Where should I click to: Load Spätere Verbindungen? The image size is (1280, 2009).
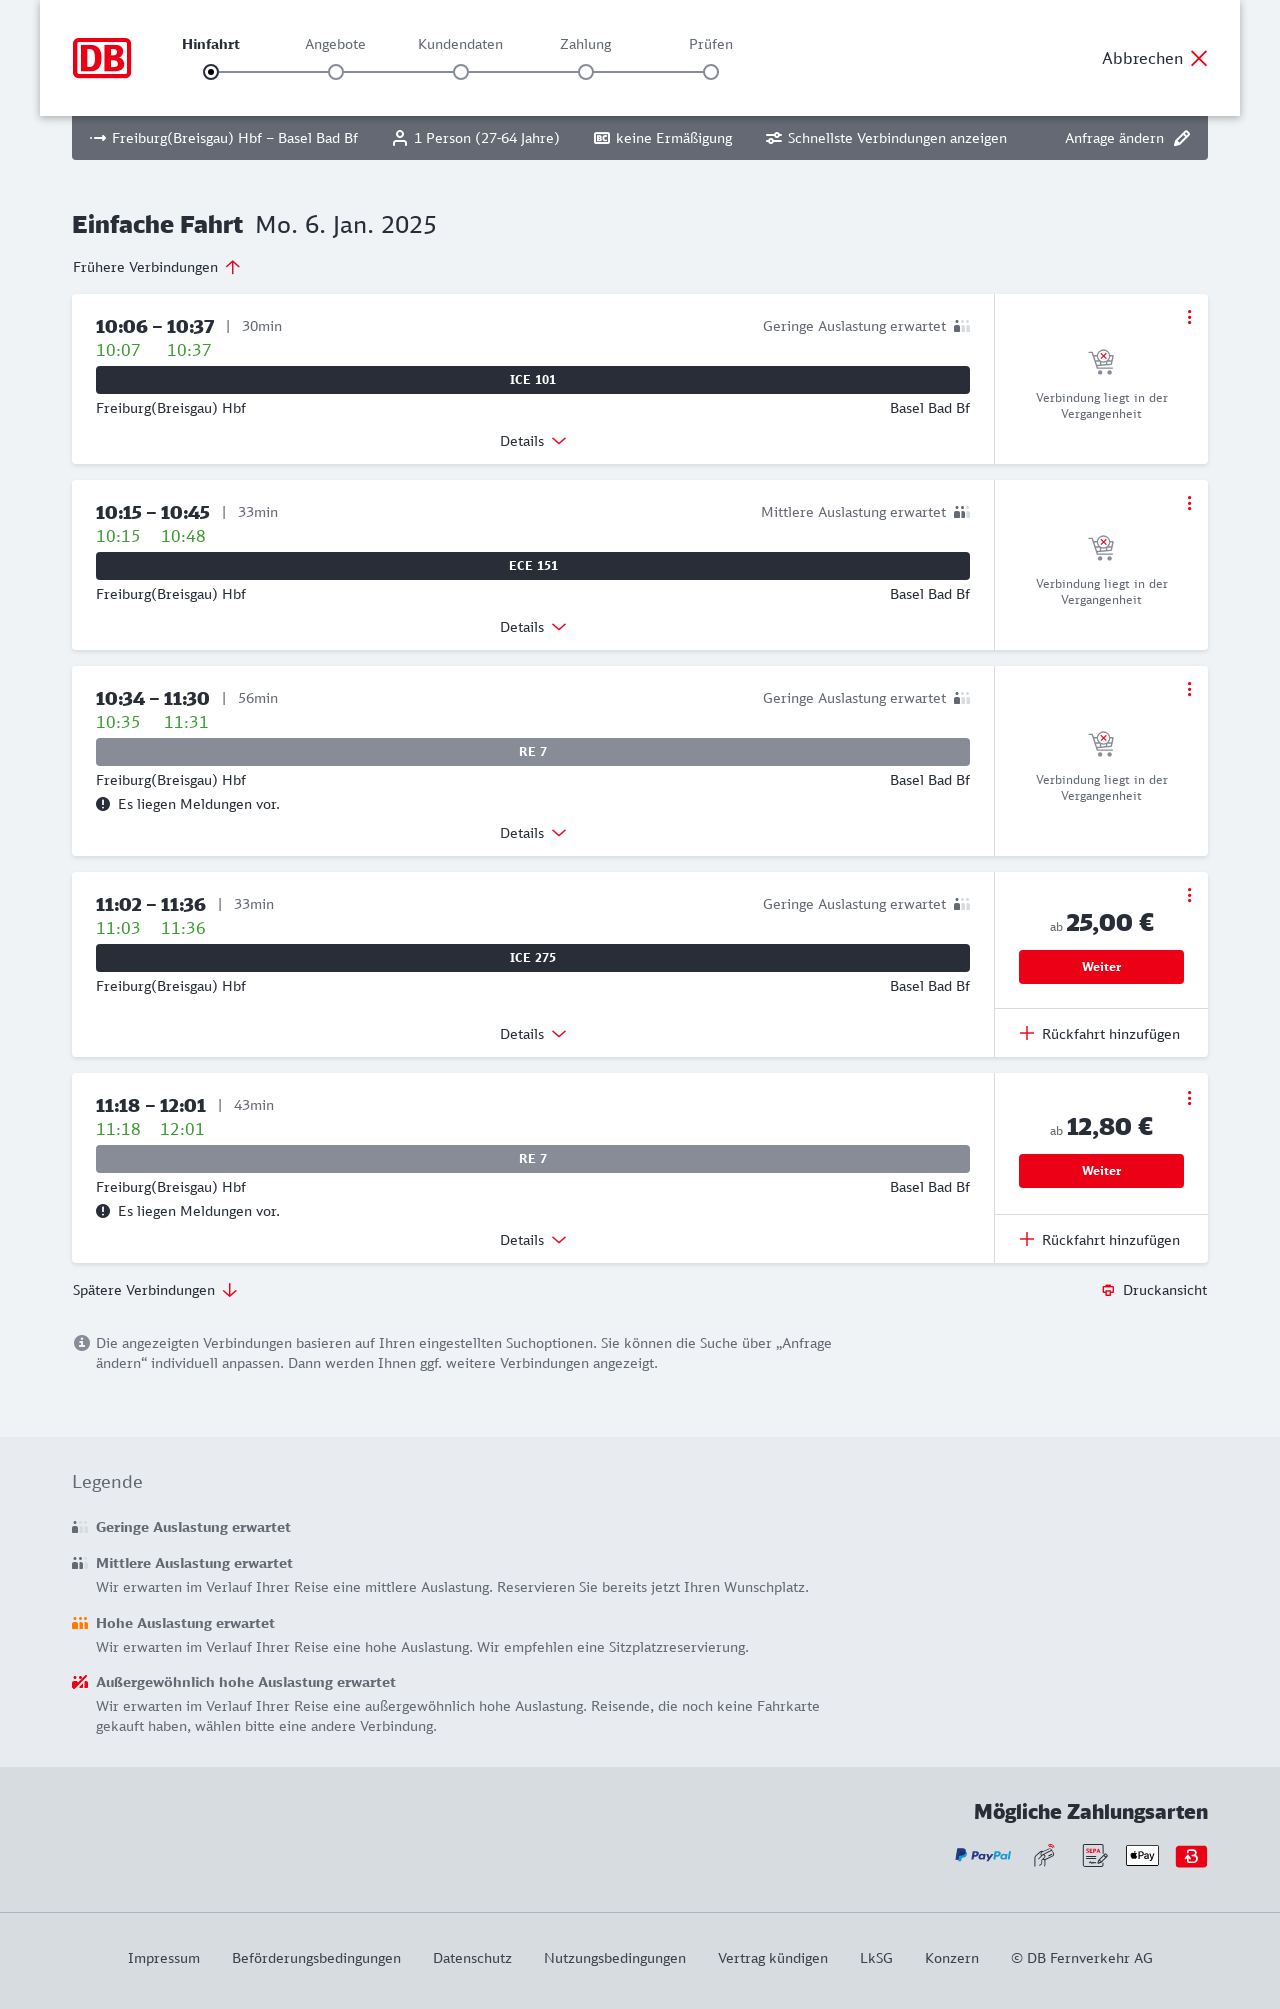[155, 1290]
